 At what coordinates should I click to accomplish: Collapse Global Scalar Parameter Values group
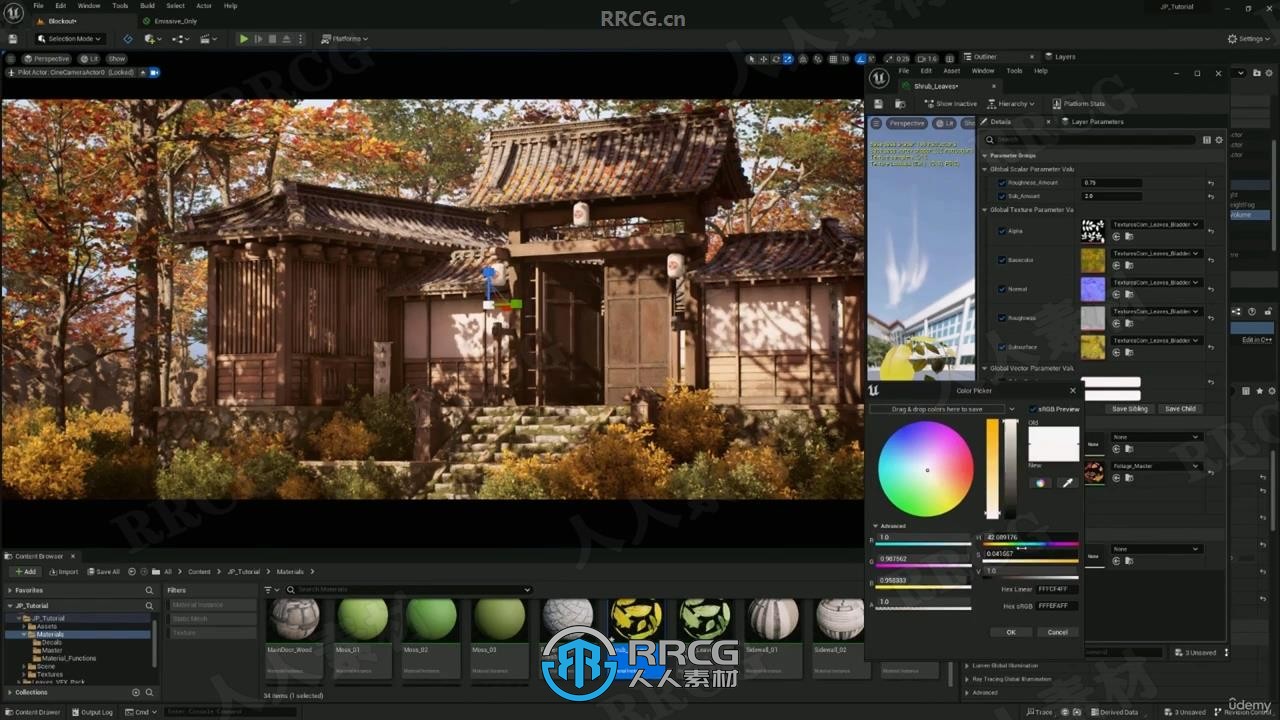(984, 169)
